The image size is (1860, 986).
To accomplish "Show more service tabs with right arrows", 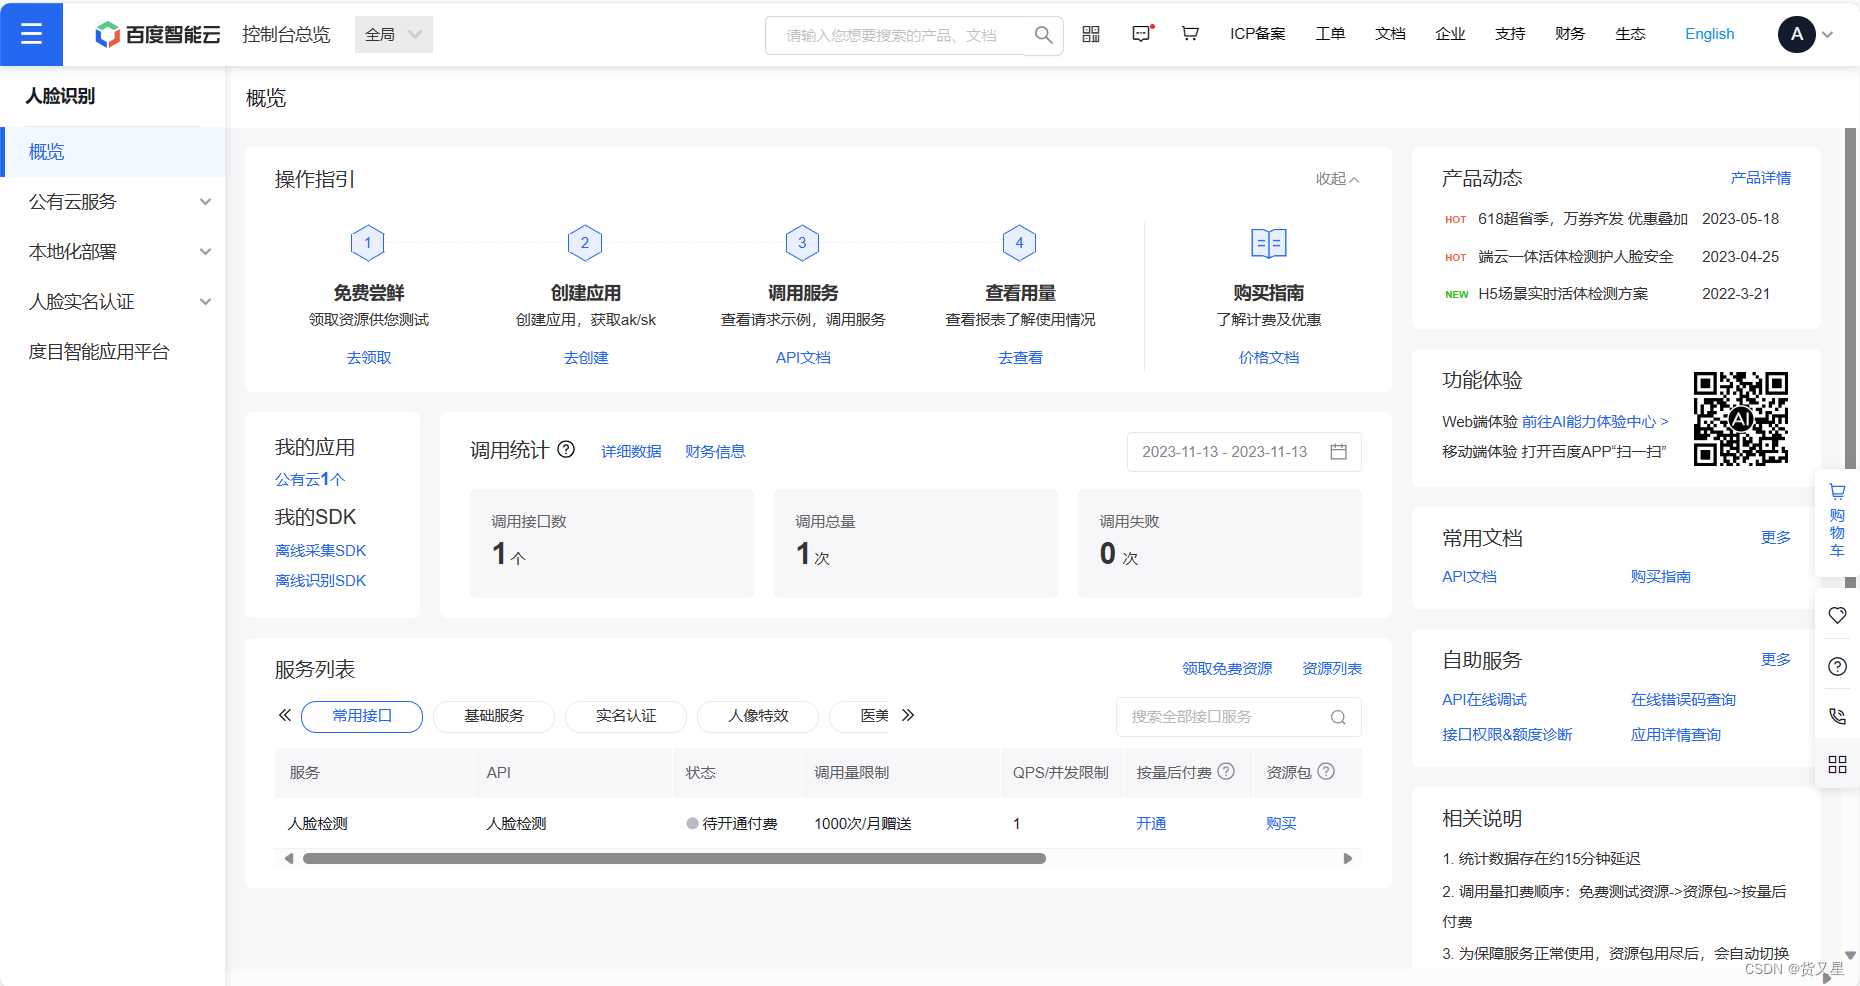I will [x=908, y=715].
